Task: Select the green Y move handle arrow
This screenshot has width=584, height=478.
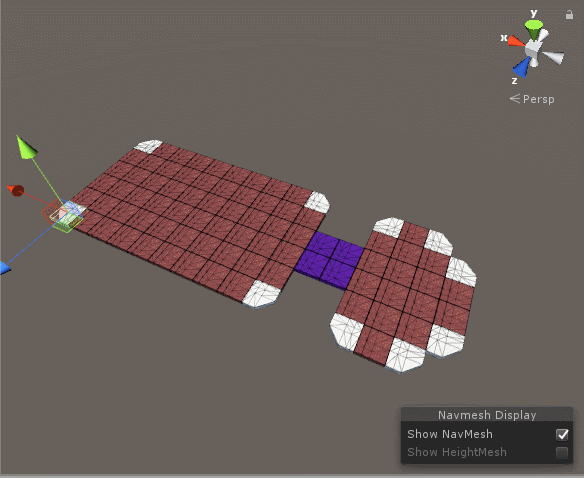Action: coord(26,148)
